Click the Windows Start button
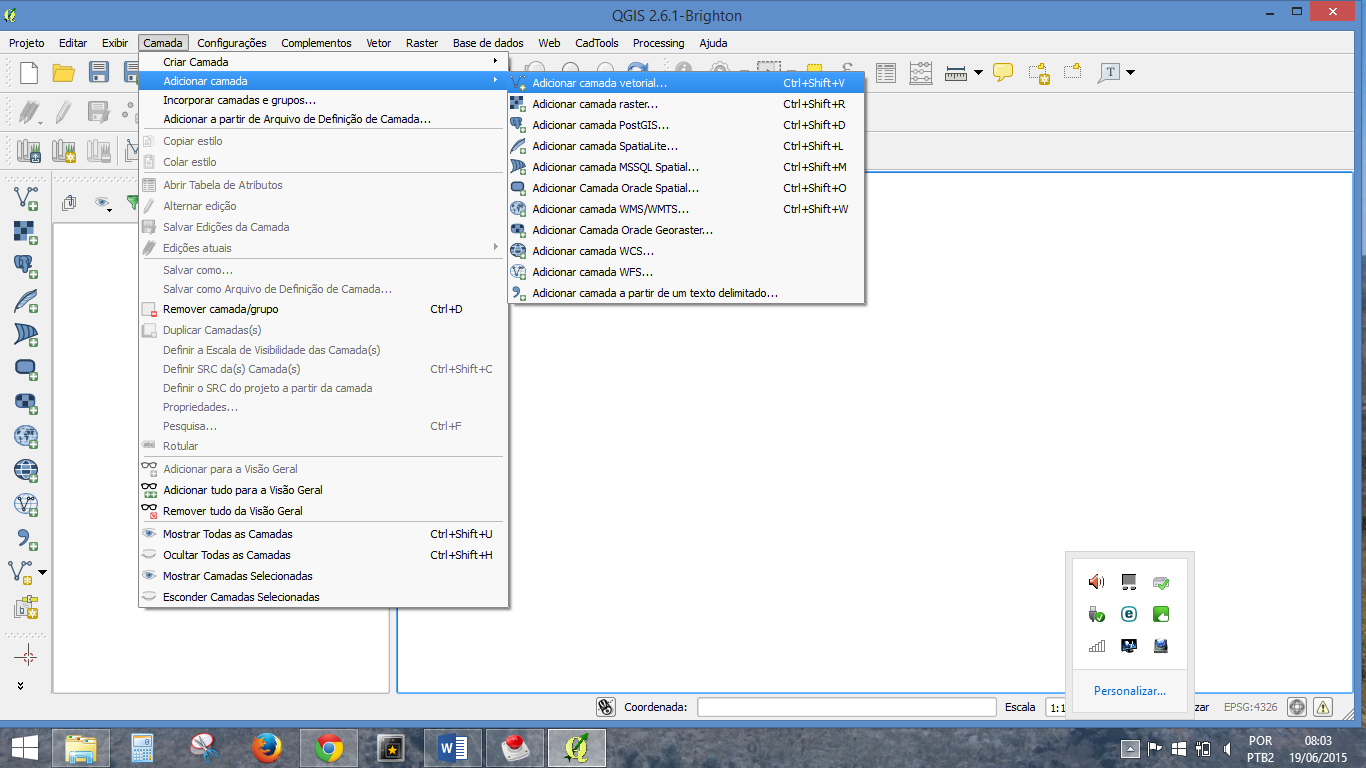 click(25, 747)
